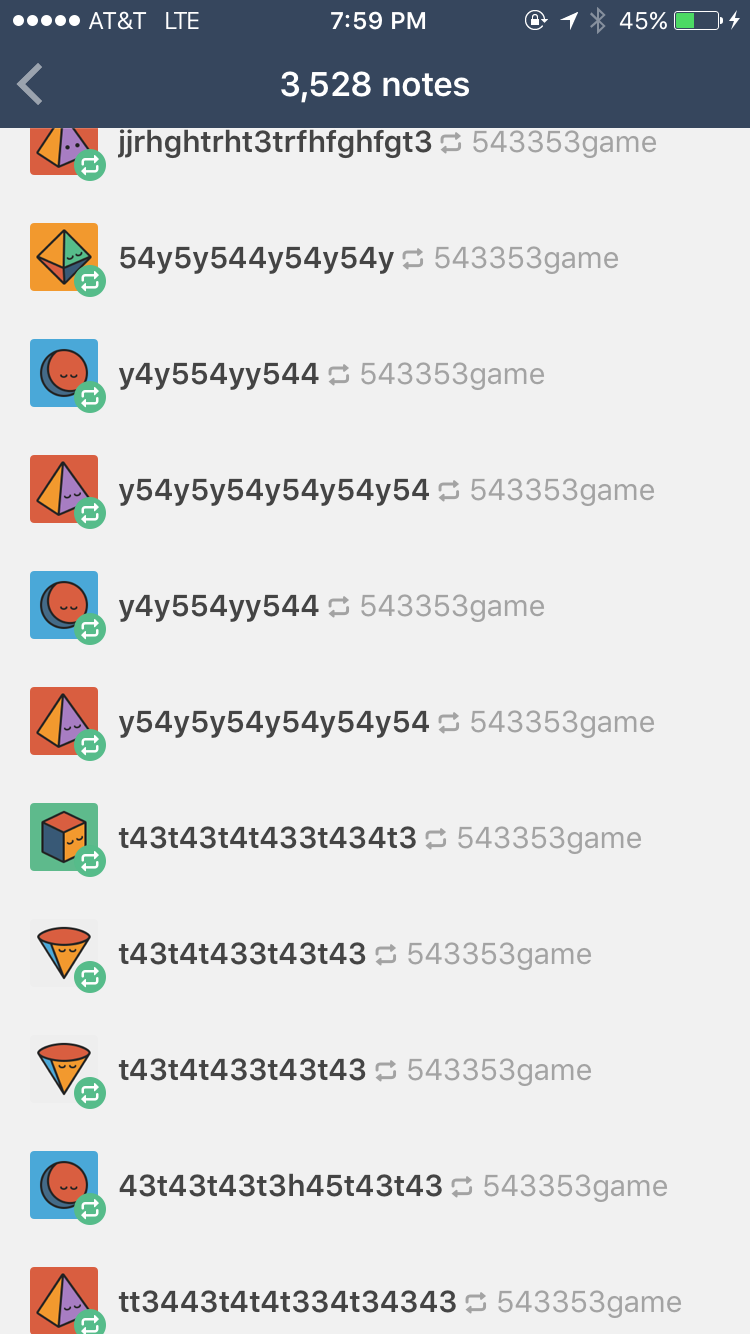
Task: Tap the back arrow in the header
Action: point(30,85)
